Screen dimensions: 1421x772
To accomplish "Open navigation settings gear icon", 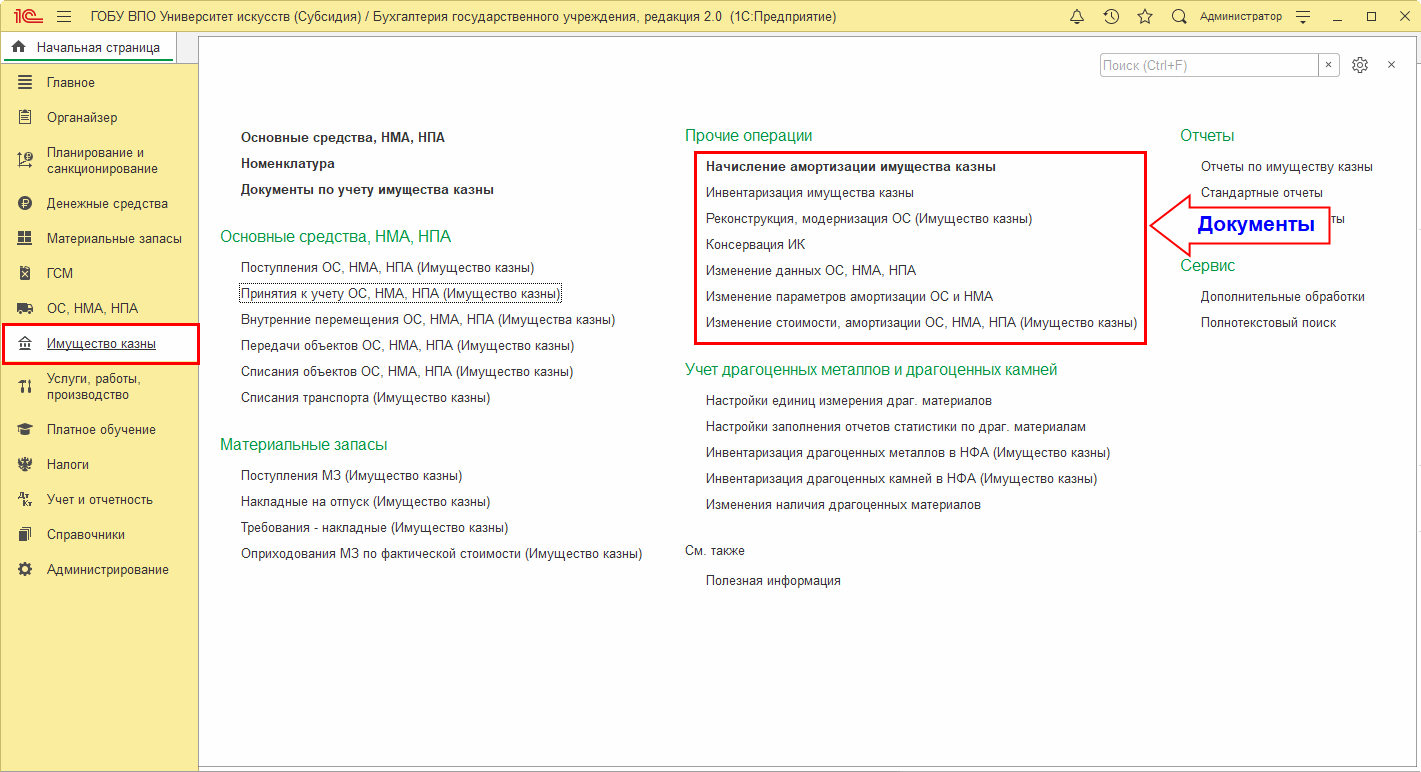I will point(1359,65).
